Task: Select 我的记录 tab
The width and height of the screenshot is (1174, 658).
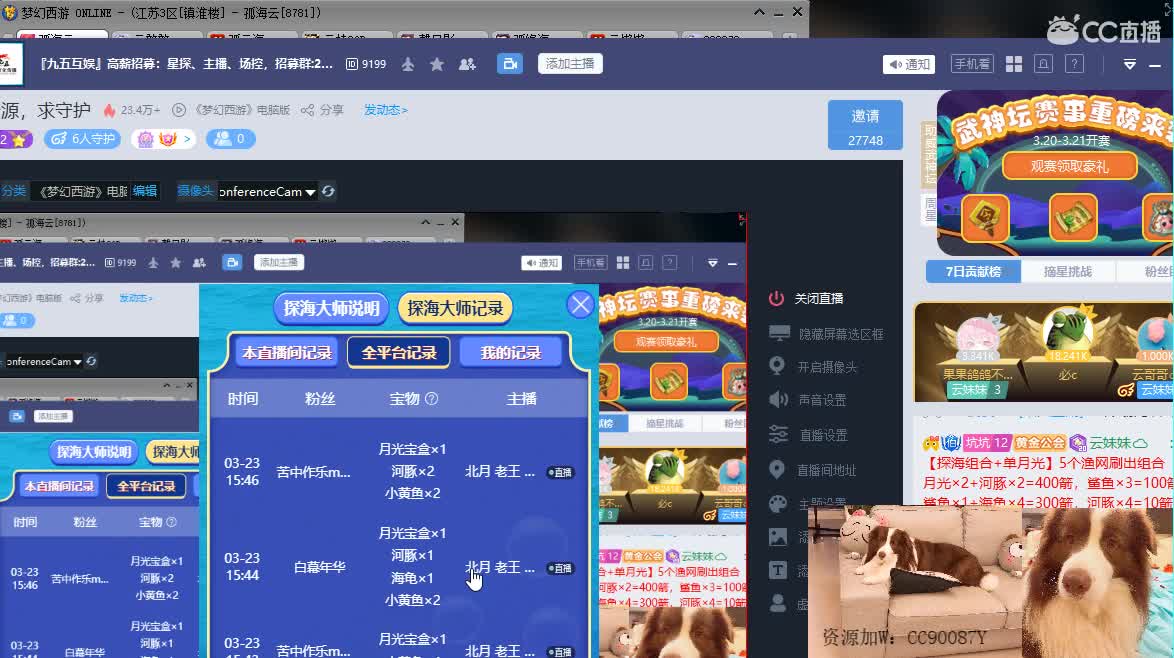Action: (511, 353)
